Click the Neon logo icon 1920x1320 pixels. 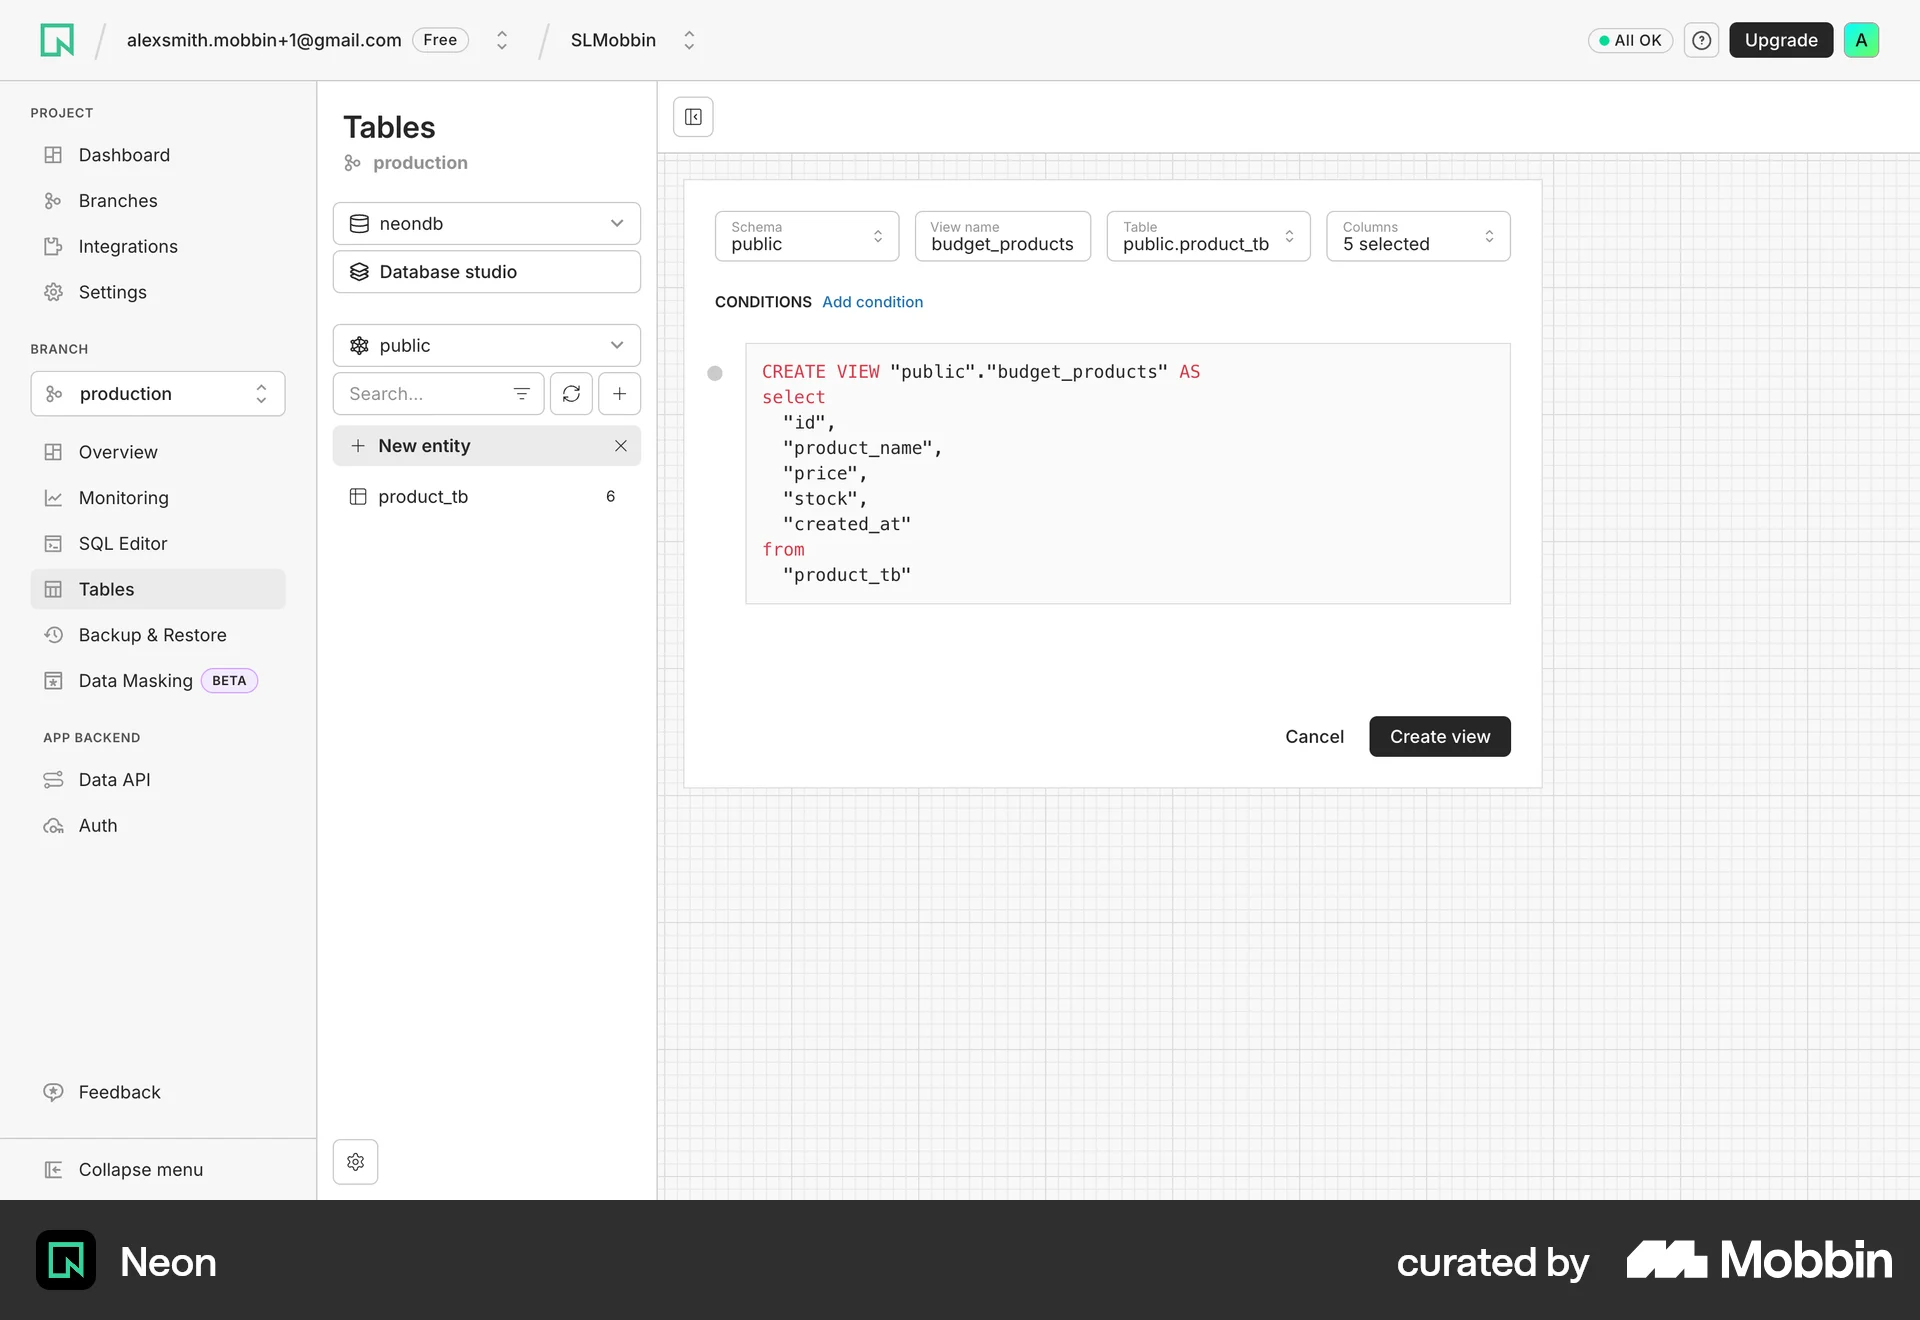pos(57,40)
